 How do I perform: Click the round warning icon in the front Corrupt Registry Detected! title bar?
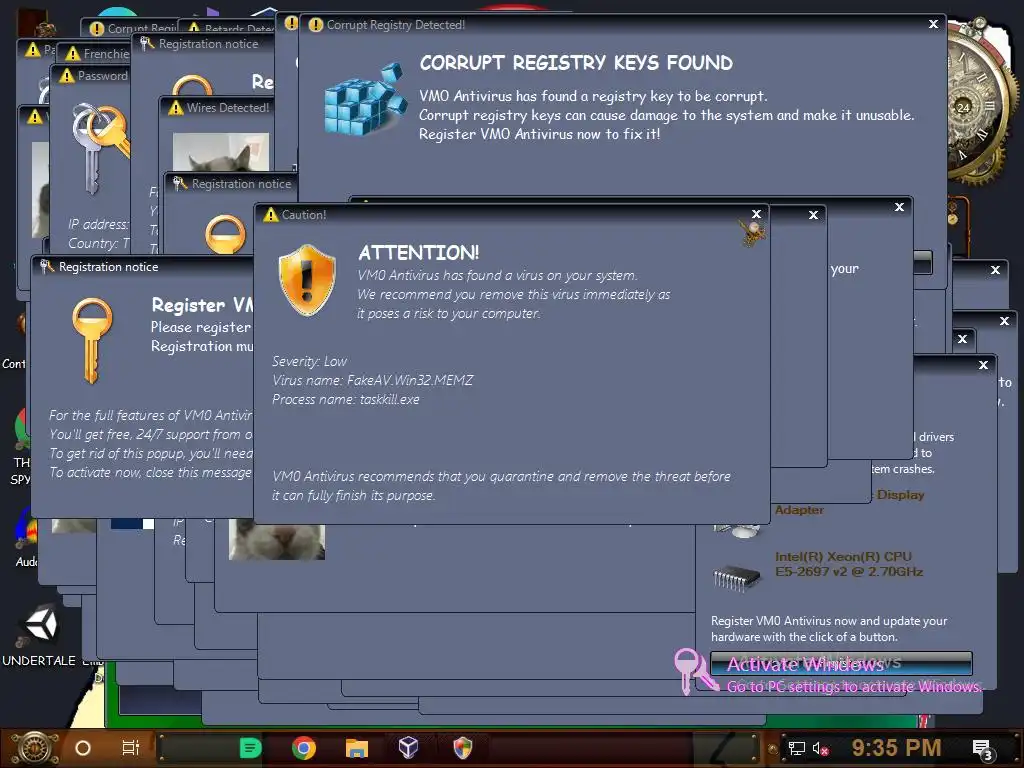point(315,25)
